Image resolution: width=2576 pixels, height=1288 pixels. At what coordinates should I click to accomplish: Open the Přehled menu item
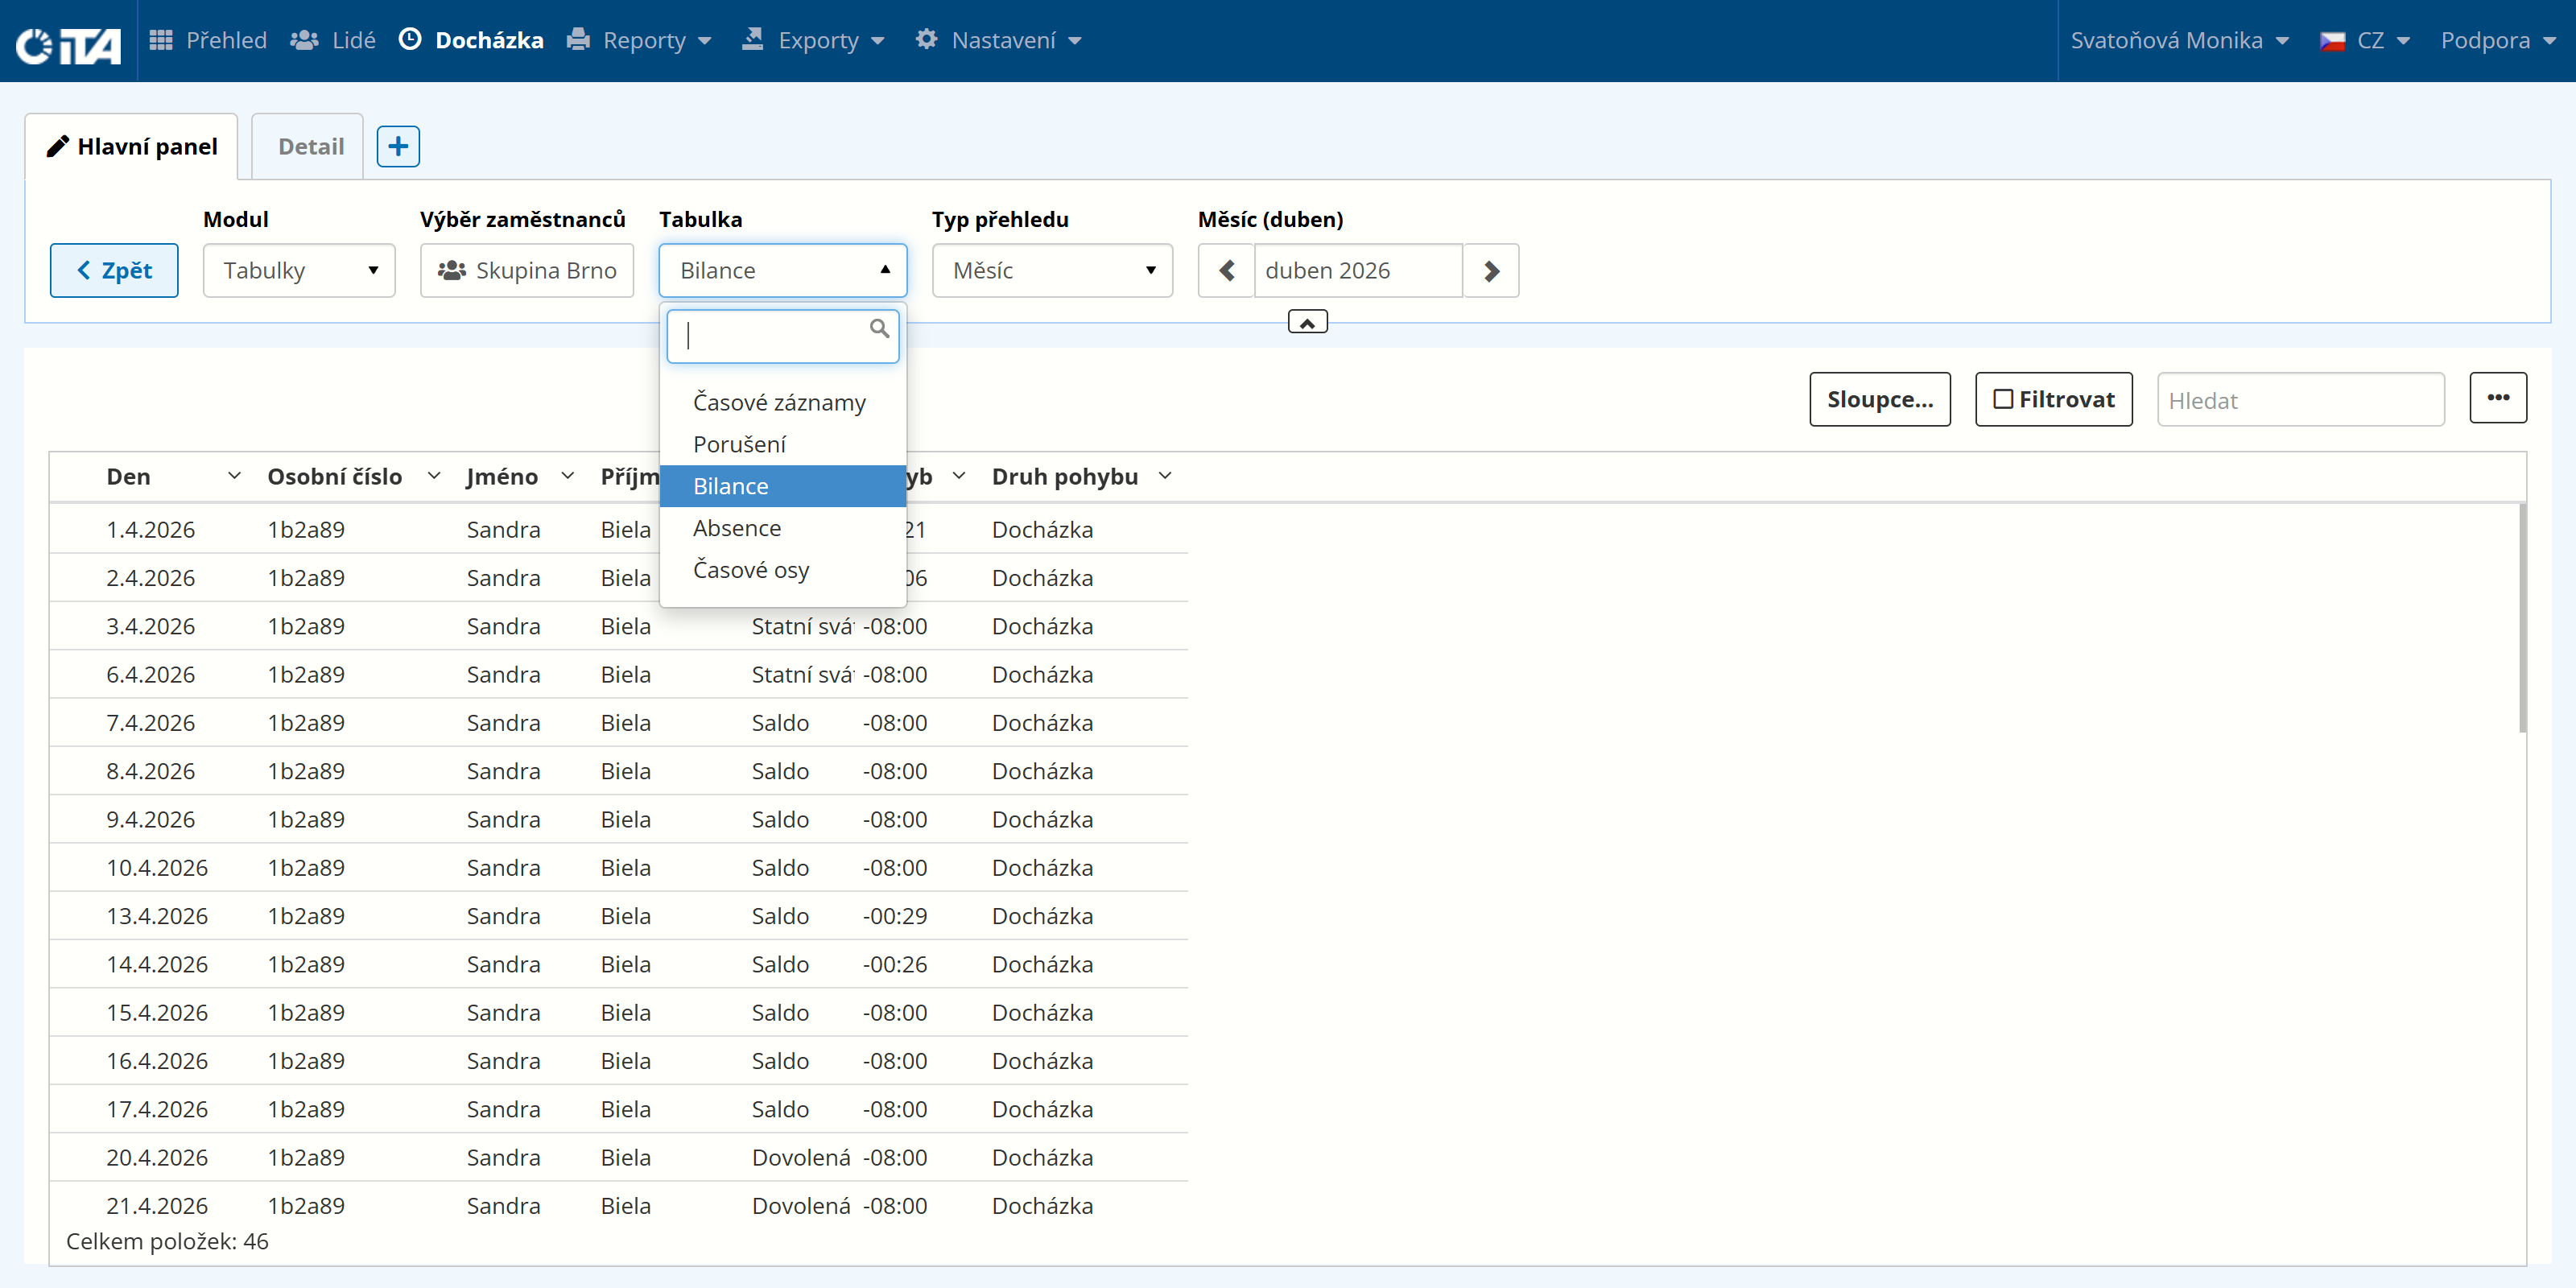208,40
